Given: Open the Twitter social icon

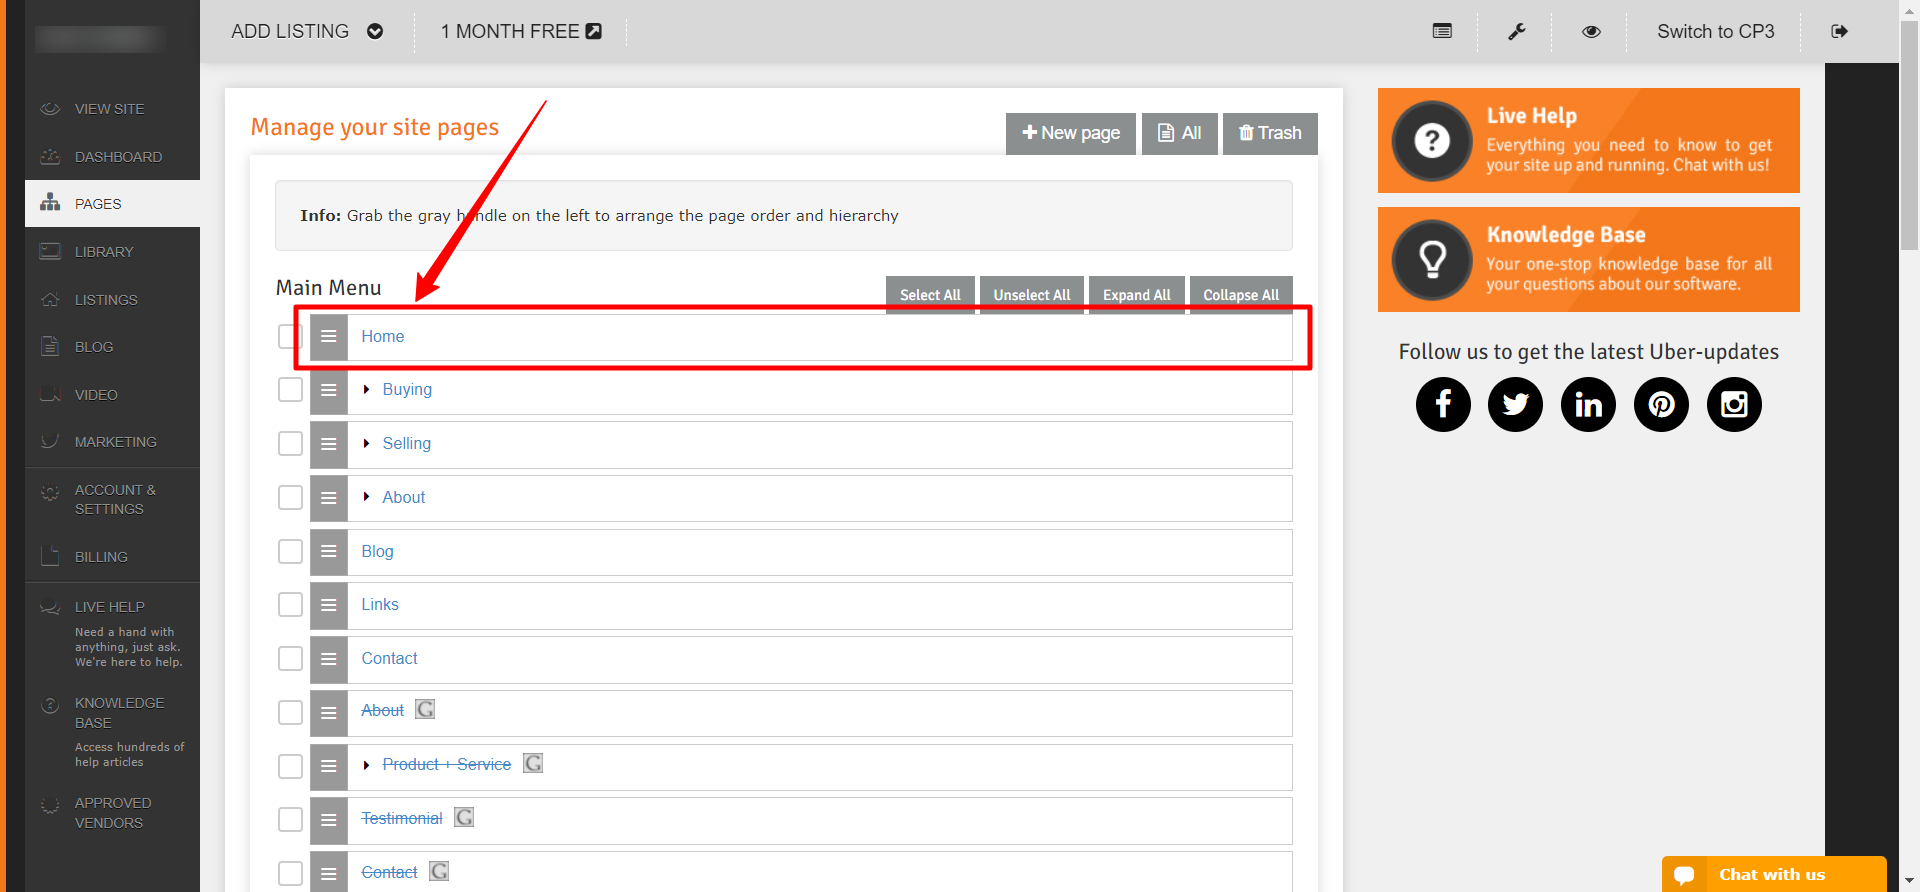Looking at the screenshot, I should click(x=1516, y=404).
